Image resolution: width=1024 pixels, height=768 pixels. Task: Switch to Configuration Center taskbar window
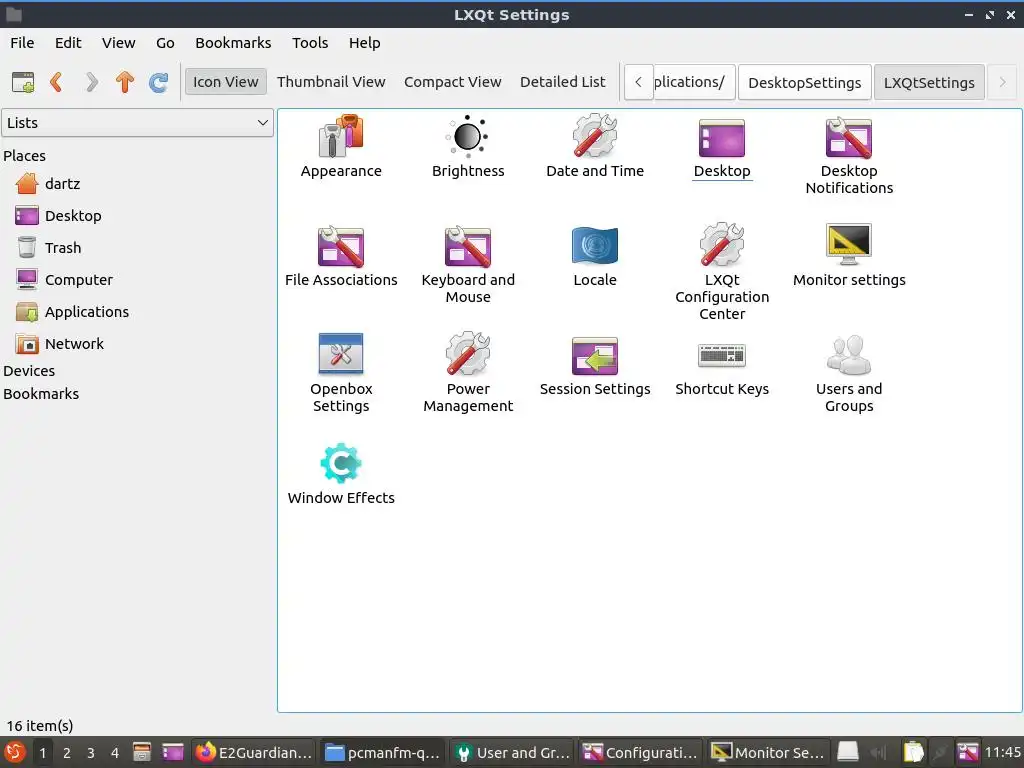[641, 753]
